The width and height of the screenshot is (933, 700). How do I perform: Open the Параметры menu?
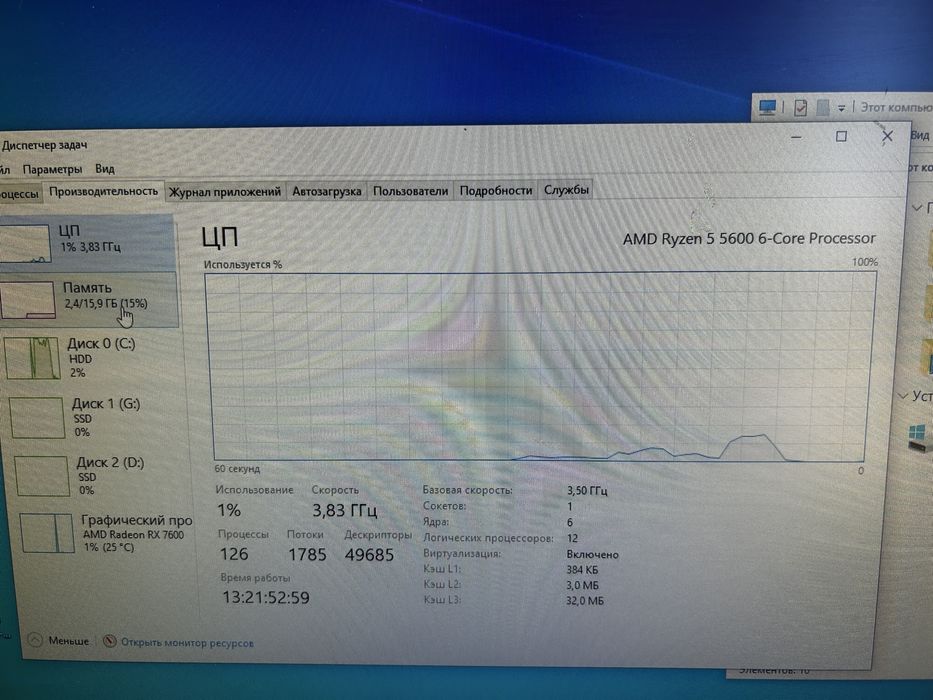coord(52,169)
